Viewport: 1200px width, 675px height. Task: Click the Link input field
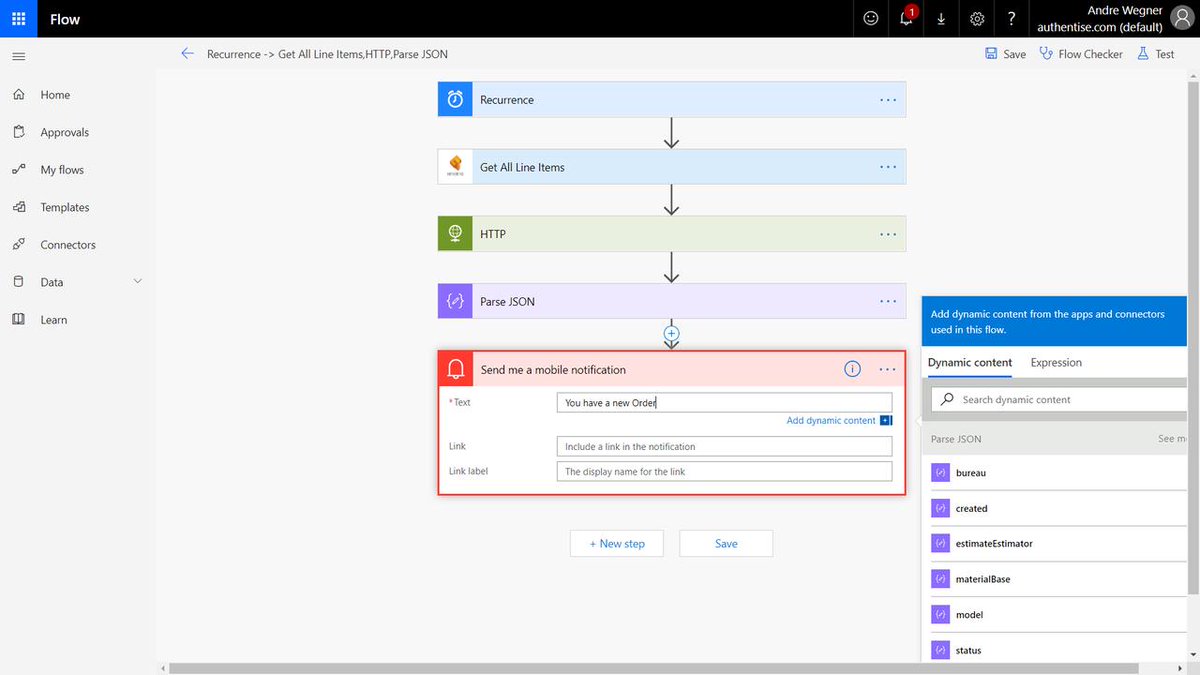[x=724, y=446]
